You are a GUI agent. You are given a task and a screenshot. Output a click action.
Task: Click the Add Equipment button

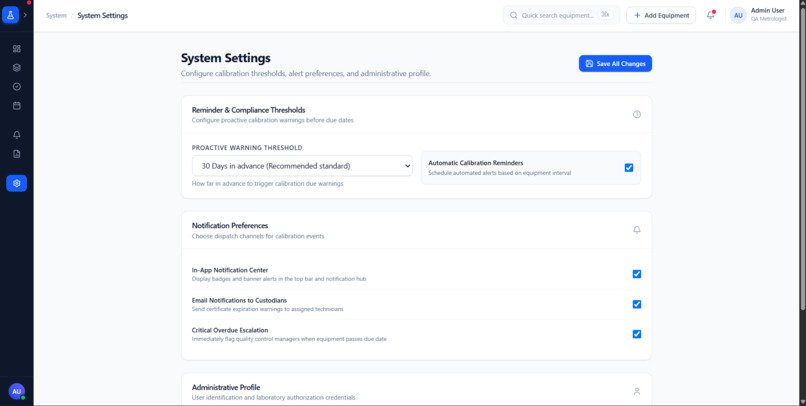pyautogui.click(x=661, y=15)
